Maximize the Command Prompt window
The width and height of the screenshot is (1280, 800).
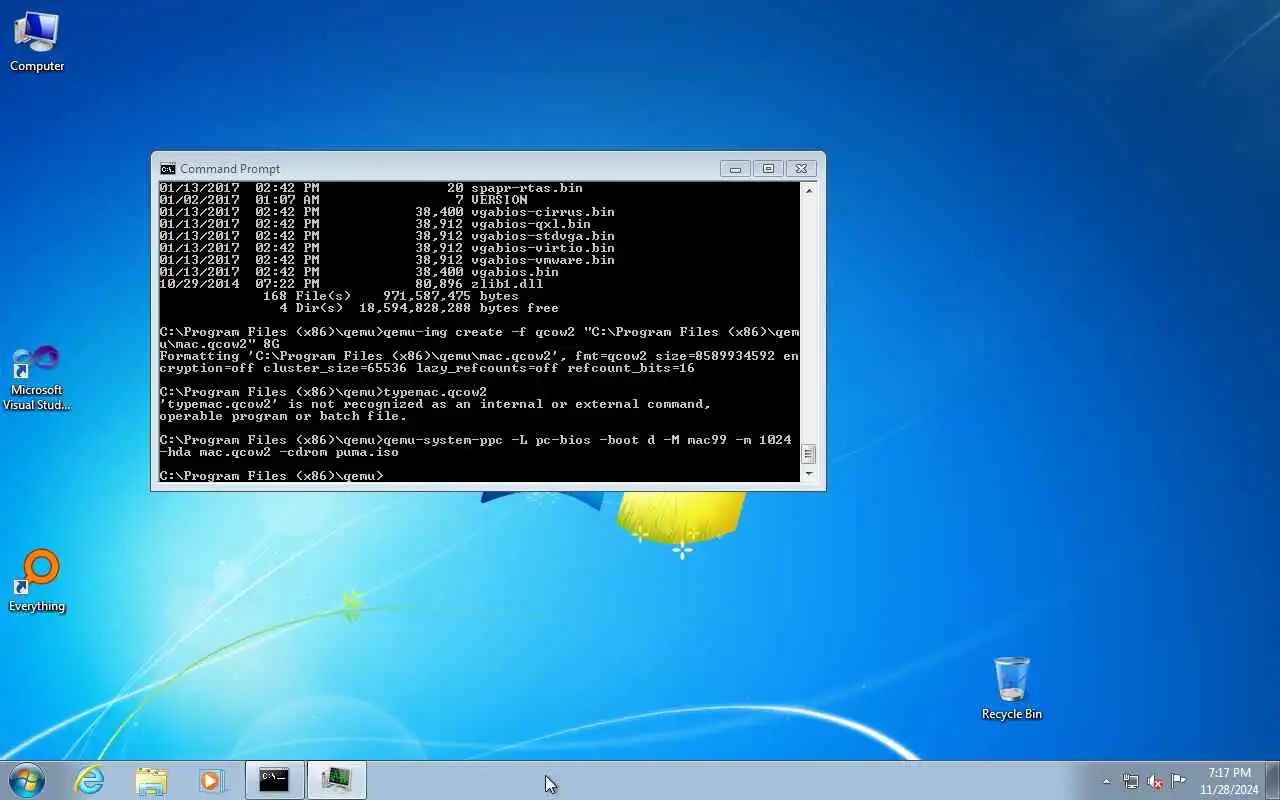point(768,169)
